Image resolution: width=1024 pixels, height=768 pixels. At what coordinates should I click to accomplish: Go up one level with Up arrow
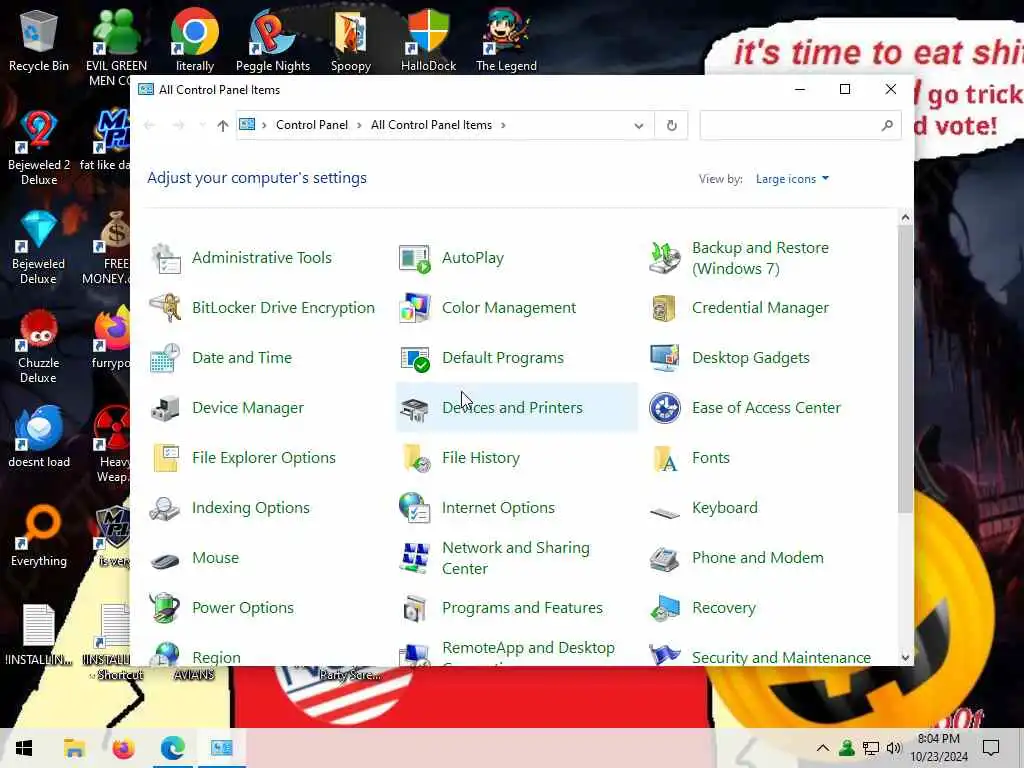point(223,125)
